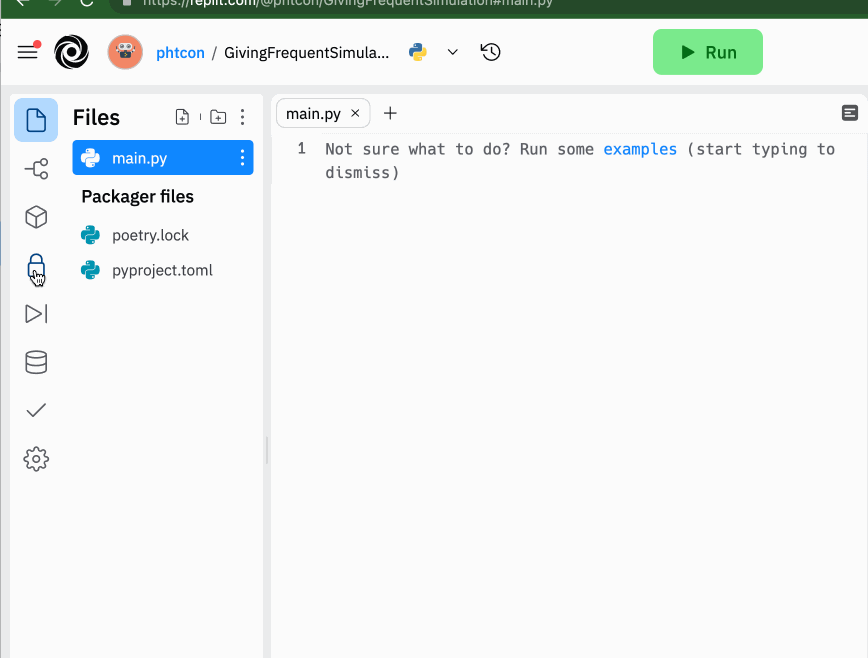Open the phtcon profile link

[x=180, y=52]
